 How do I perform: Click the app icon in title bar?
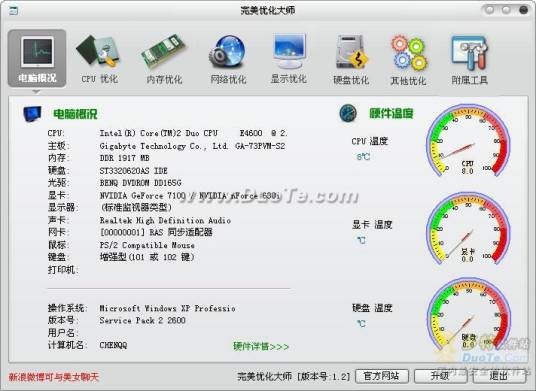point(13,11)
